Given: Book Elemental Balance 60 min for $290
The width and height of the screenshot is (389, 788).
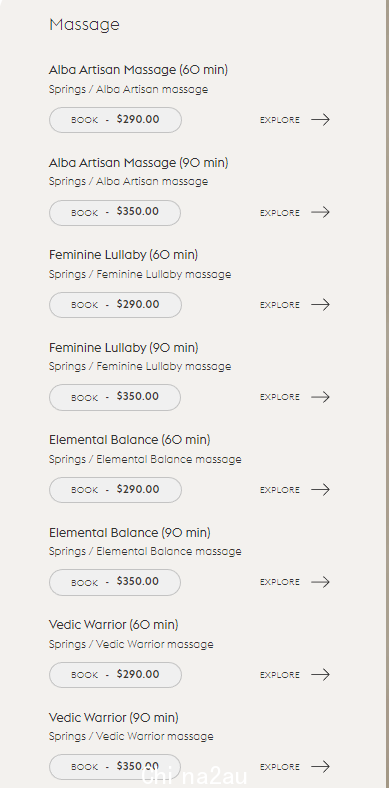Looking at the screenshot, I should pos(115,490).
